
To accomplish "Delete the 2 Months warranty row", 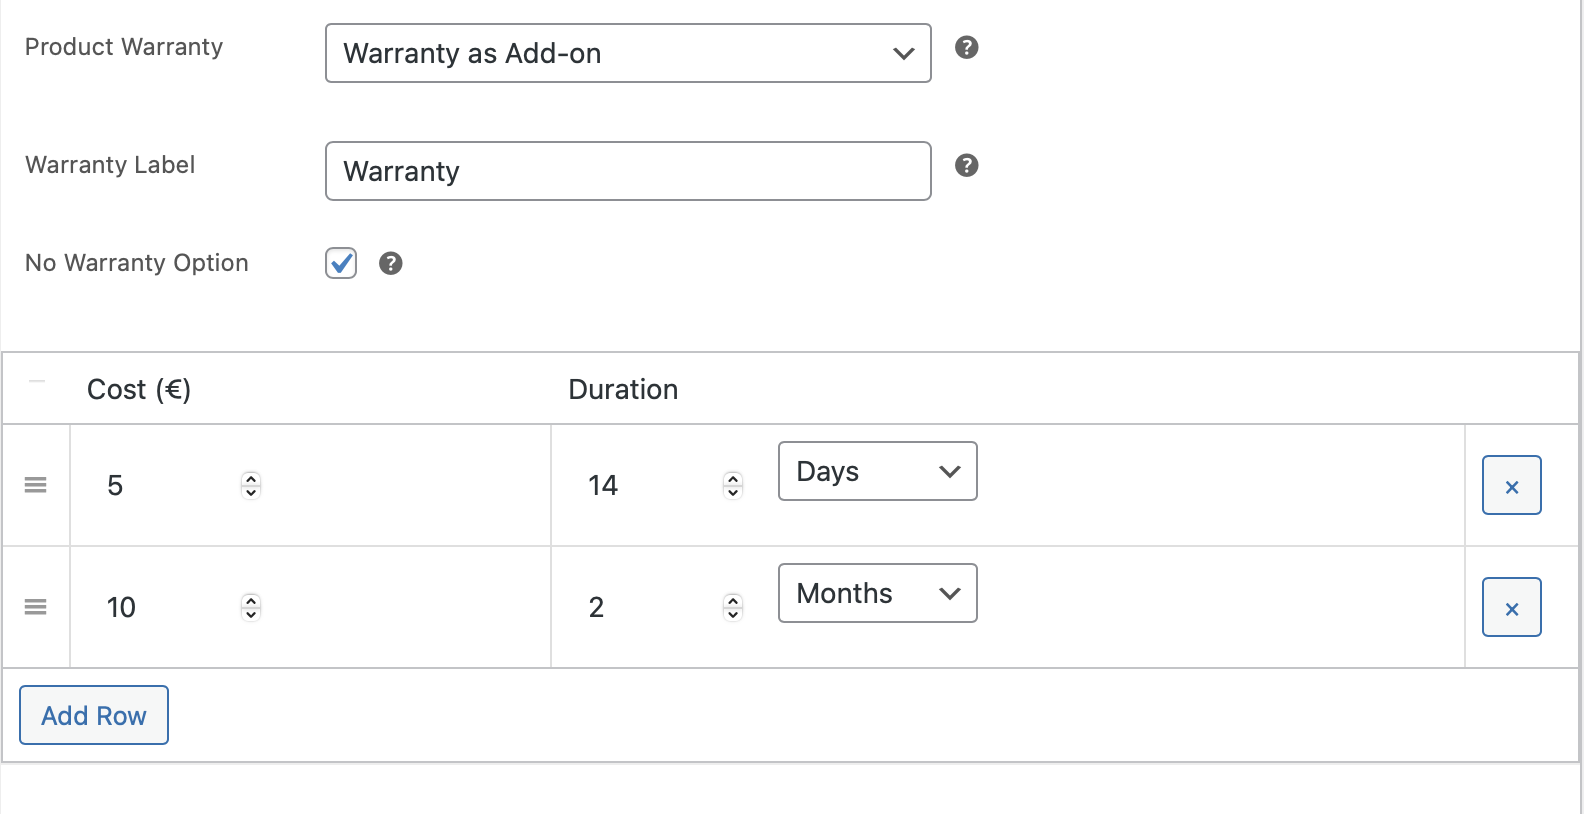I will [x=1511, y=608].
